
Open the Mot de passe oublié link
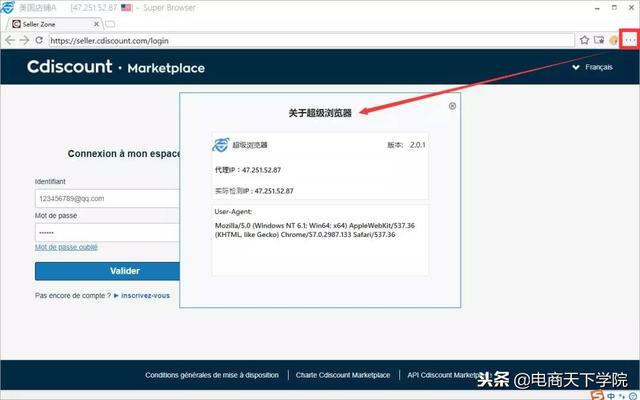tap(66, 247)
